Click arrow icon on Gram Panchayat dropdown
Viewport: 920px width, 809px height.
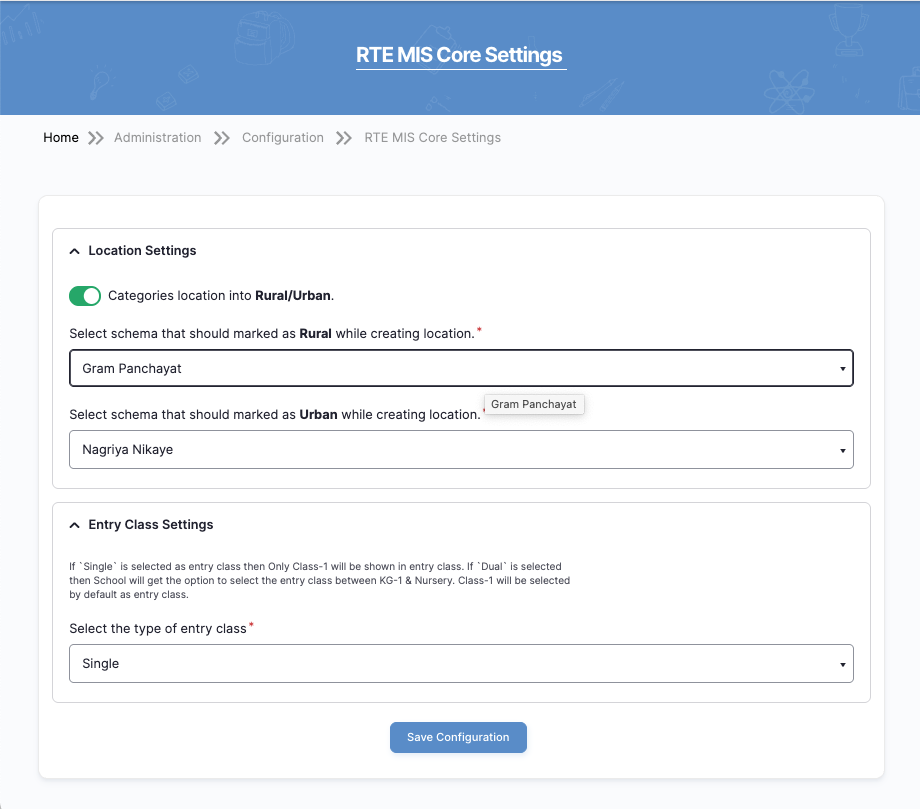842,369
